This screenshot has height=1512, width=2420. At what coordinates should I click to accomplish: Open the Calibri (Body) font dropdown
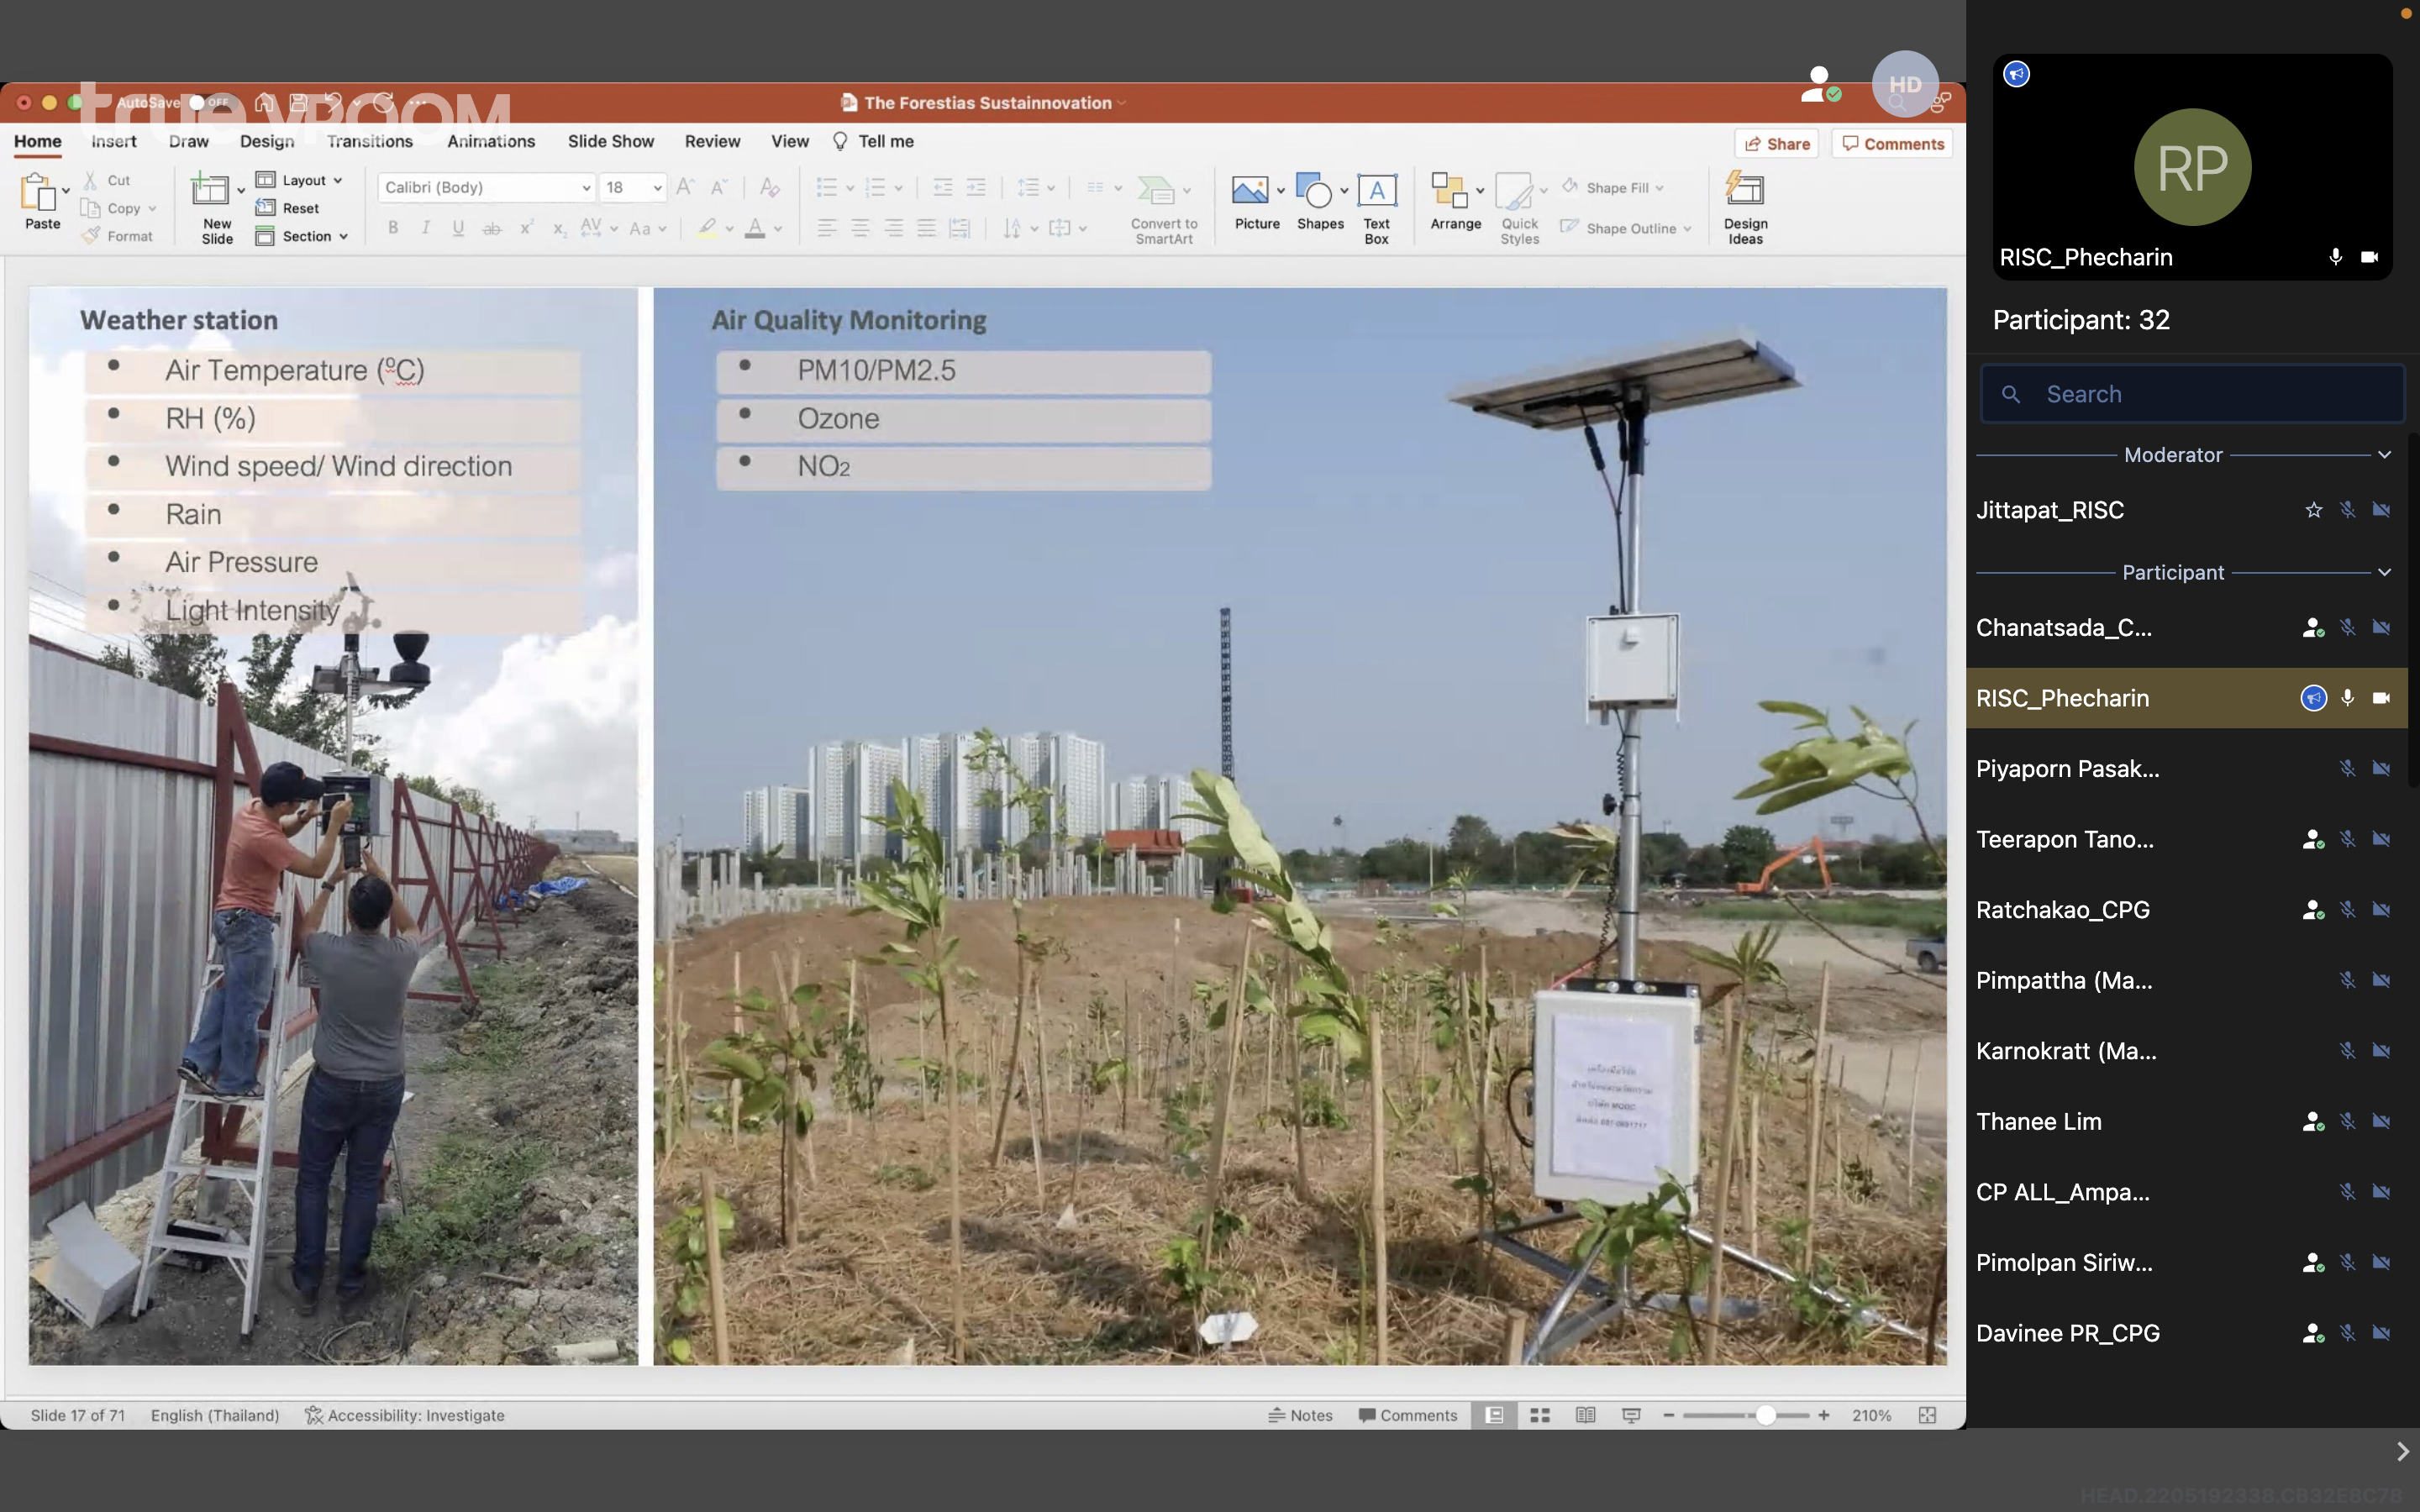coord(586,188)
